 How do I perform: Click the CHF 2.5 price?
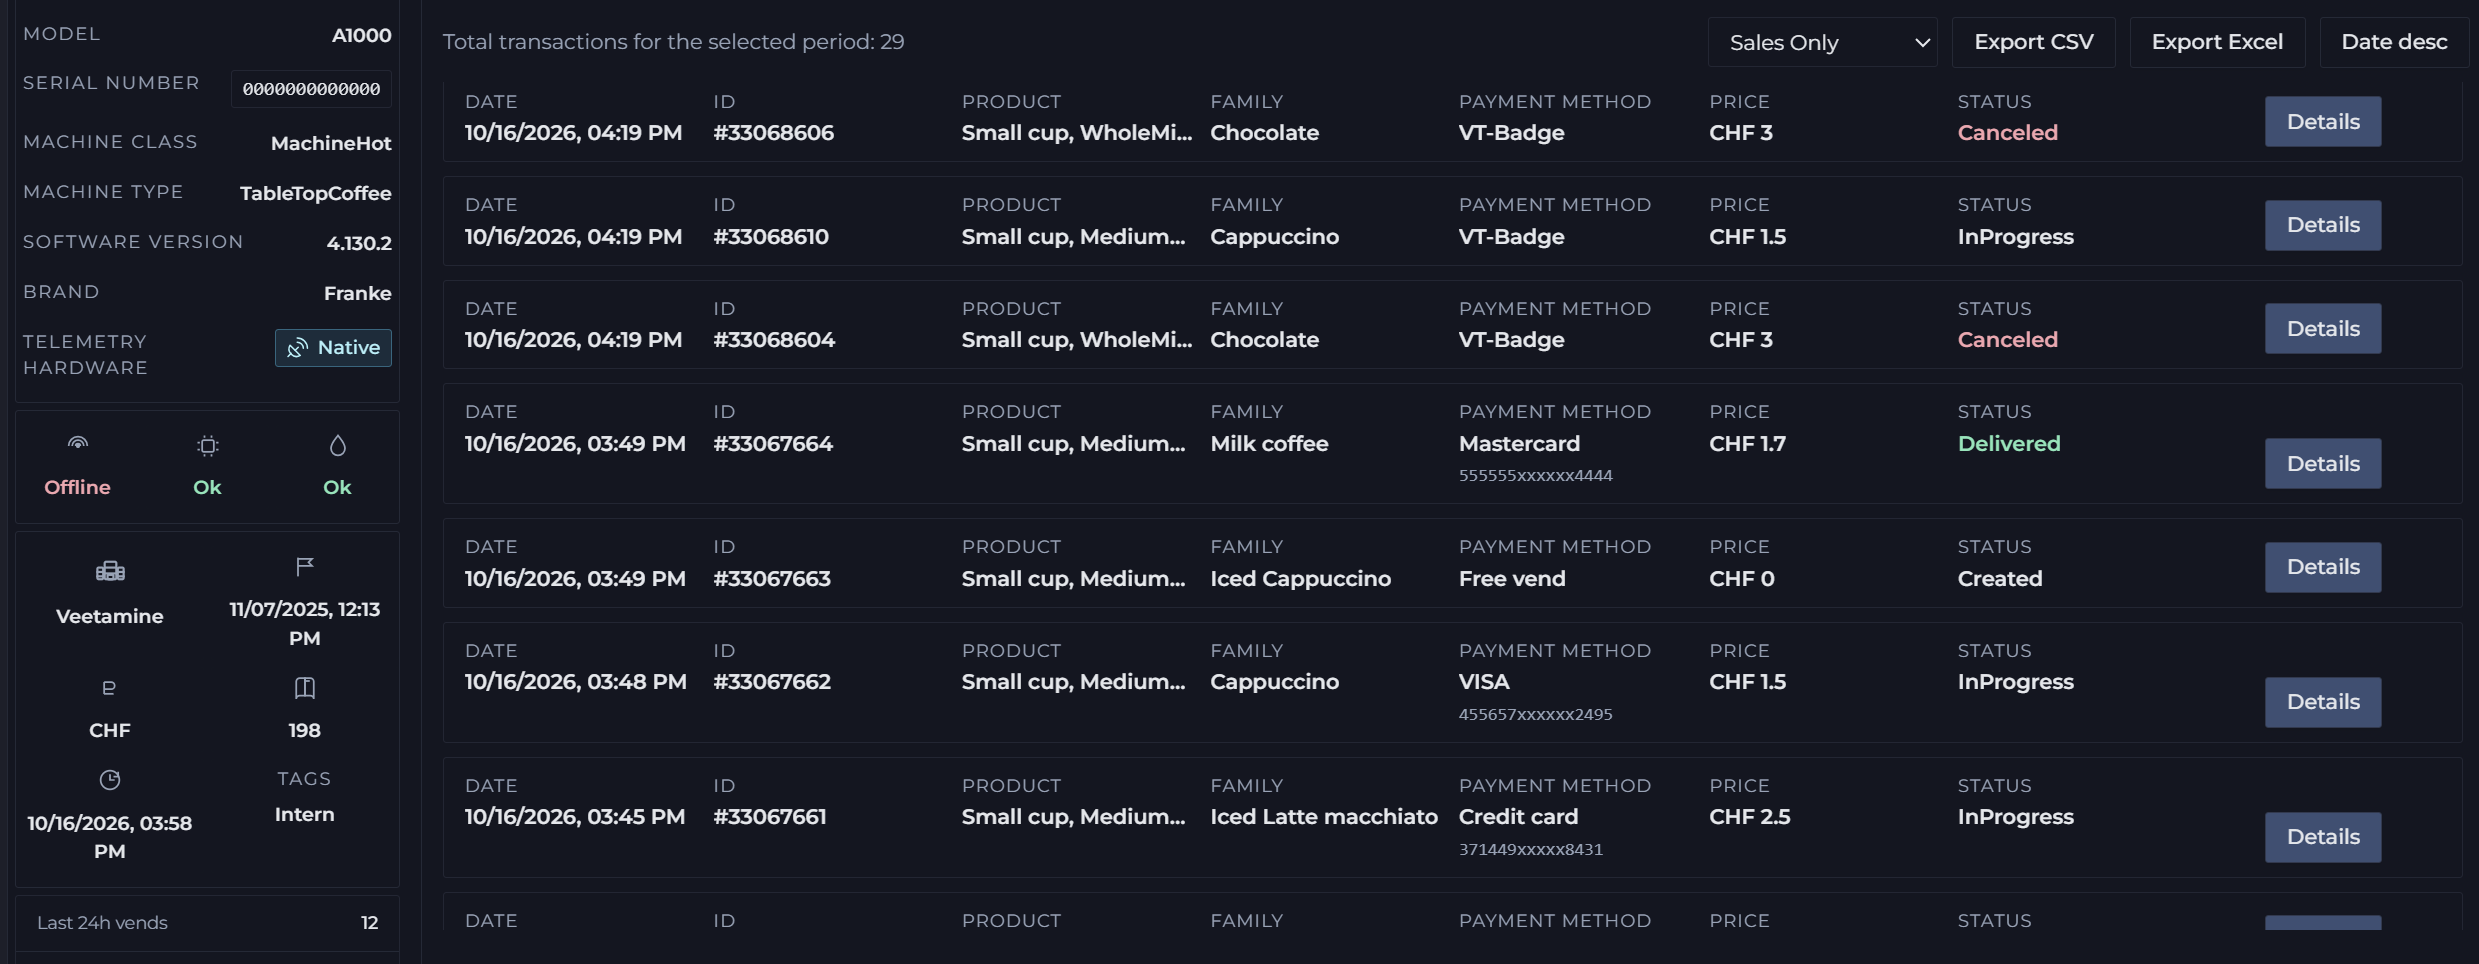tap(1749, 817)
